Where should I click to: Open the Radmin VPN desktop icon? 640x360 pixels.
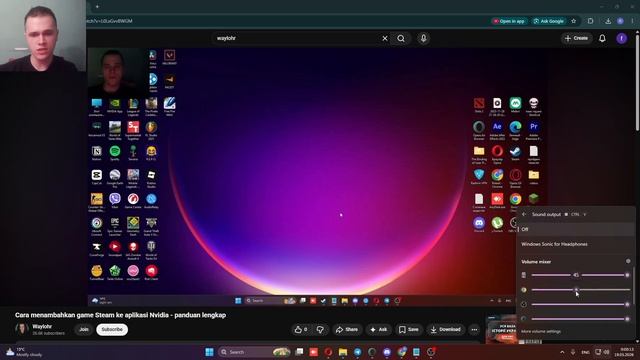[x=479, y=177]
